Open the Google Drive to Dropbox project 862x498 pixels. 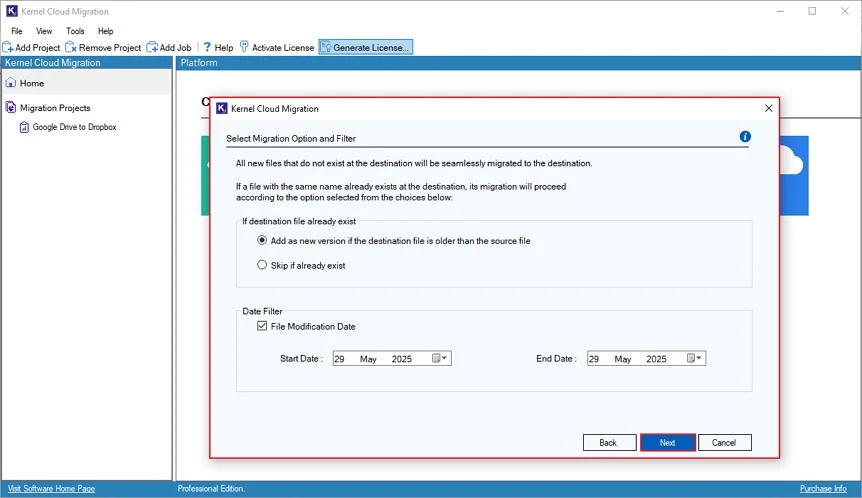tap(74, 127)
